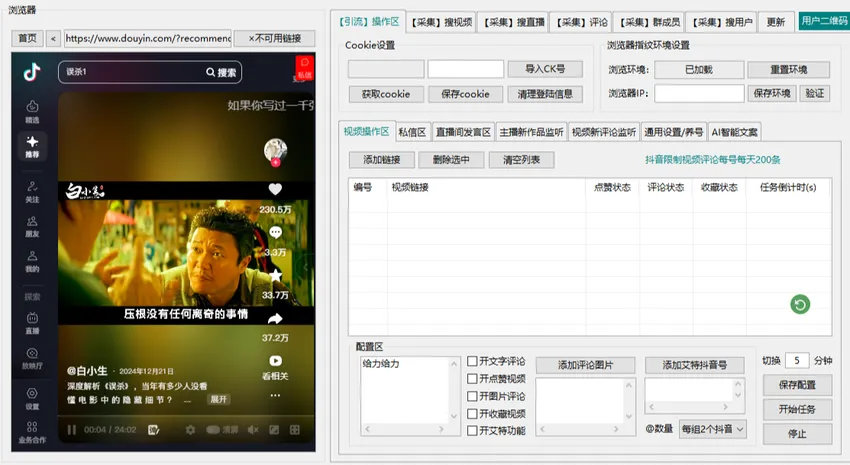Click the Douyin logo icon
The width and height of the screenshot is (850, 465).
(32, 72)
